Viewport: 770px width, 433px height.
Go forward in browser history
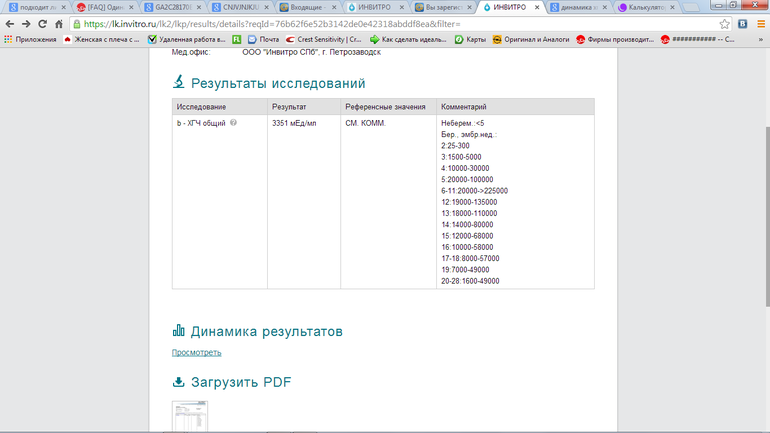point(26,24)
